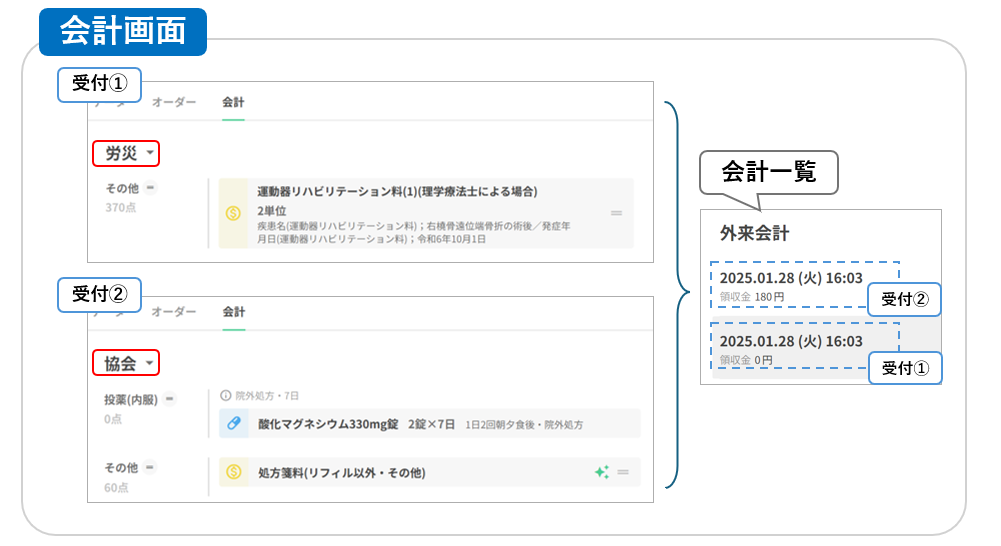Select the 酸化マグネシウム330mg錠 item row
Viewport: 1001px width, 546px height.
point(420,424)
